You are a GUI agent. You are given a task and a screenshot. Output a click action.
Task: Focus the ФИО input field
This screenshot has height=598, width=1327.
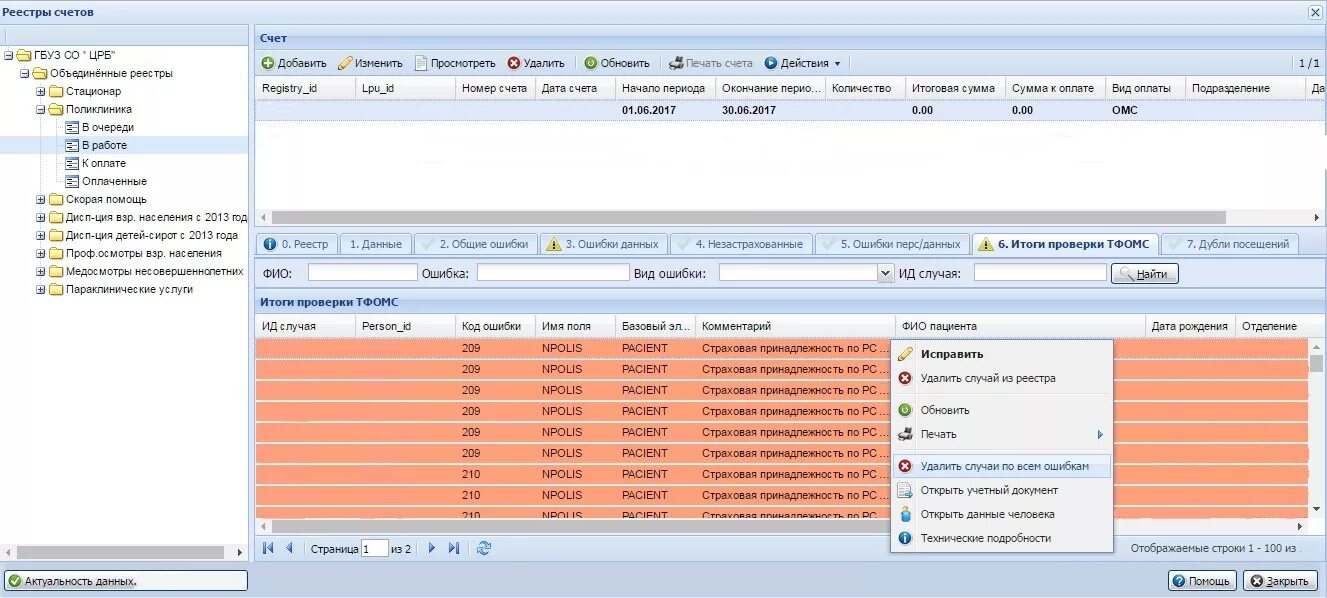(x=363, y=272)
